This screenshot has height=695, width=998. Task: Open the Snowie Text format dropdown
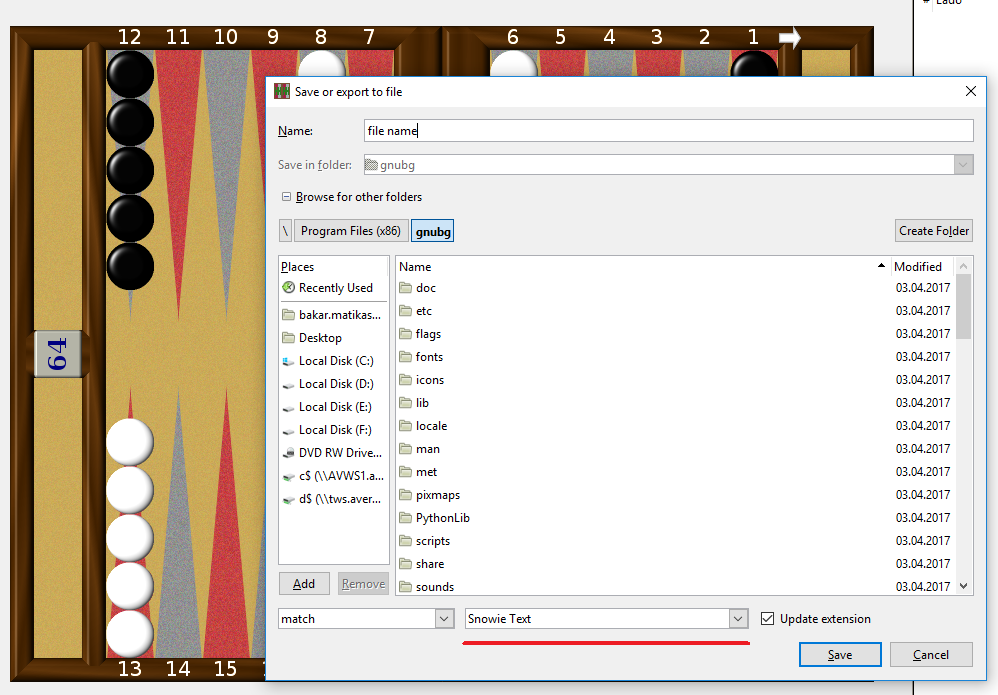606,619
